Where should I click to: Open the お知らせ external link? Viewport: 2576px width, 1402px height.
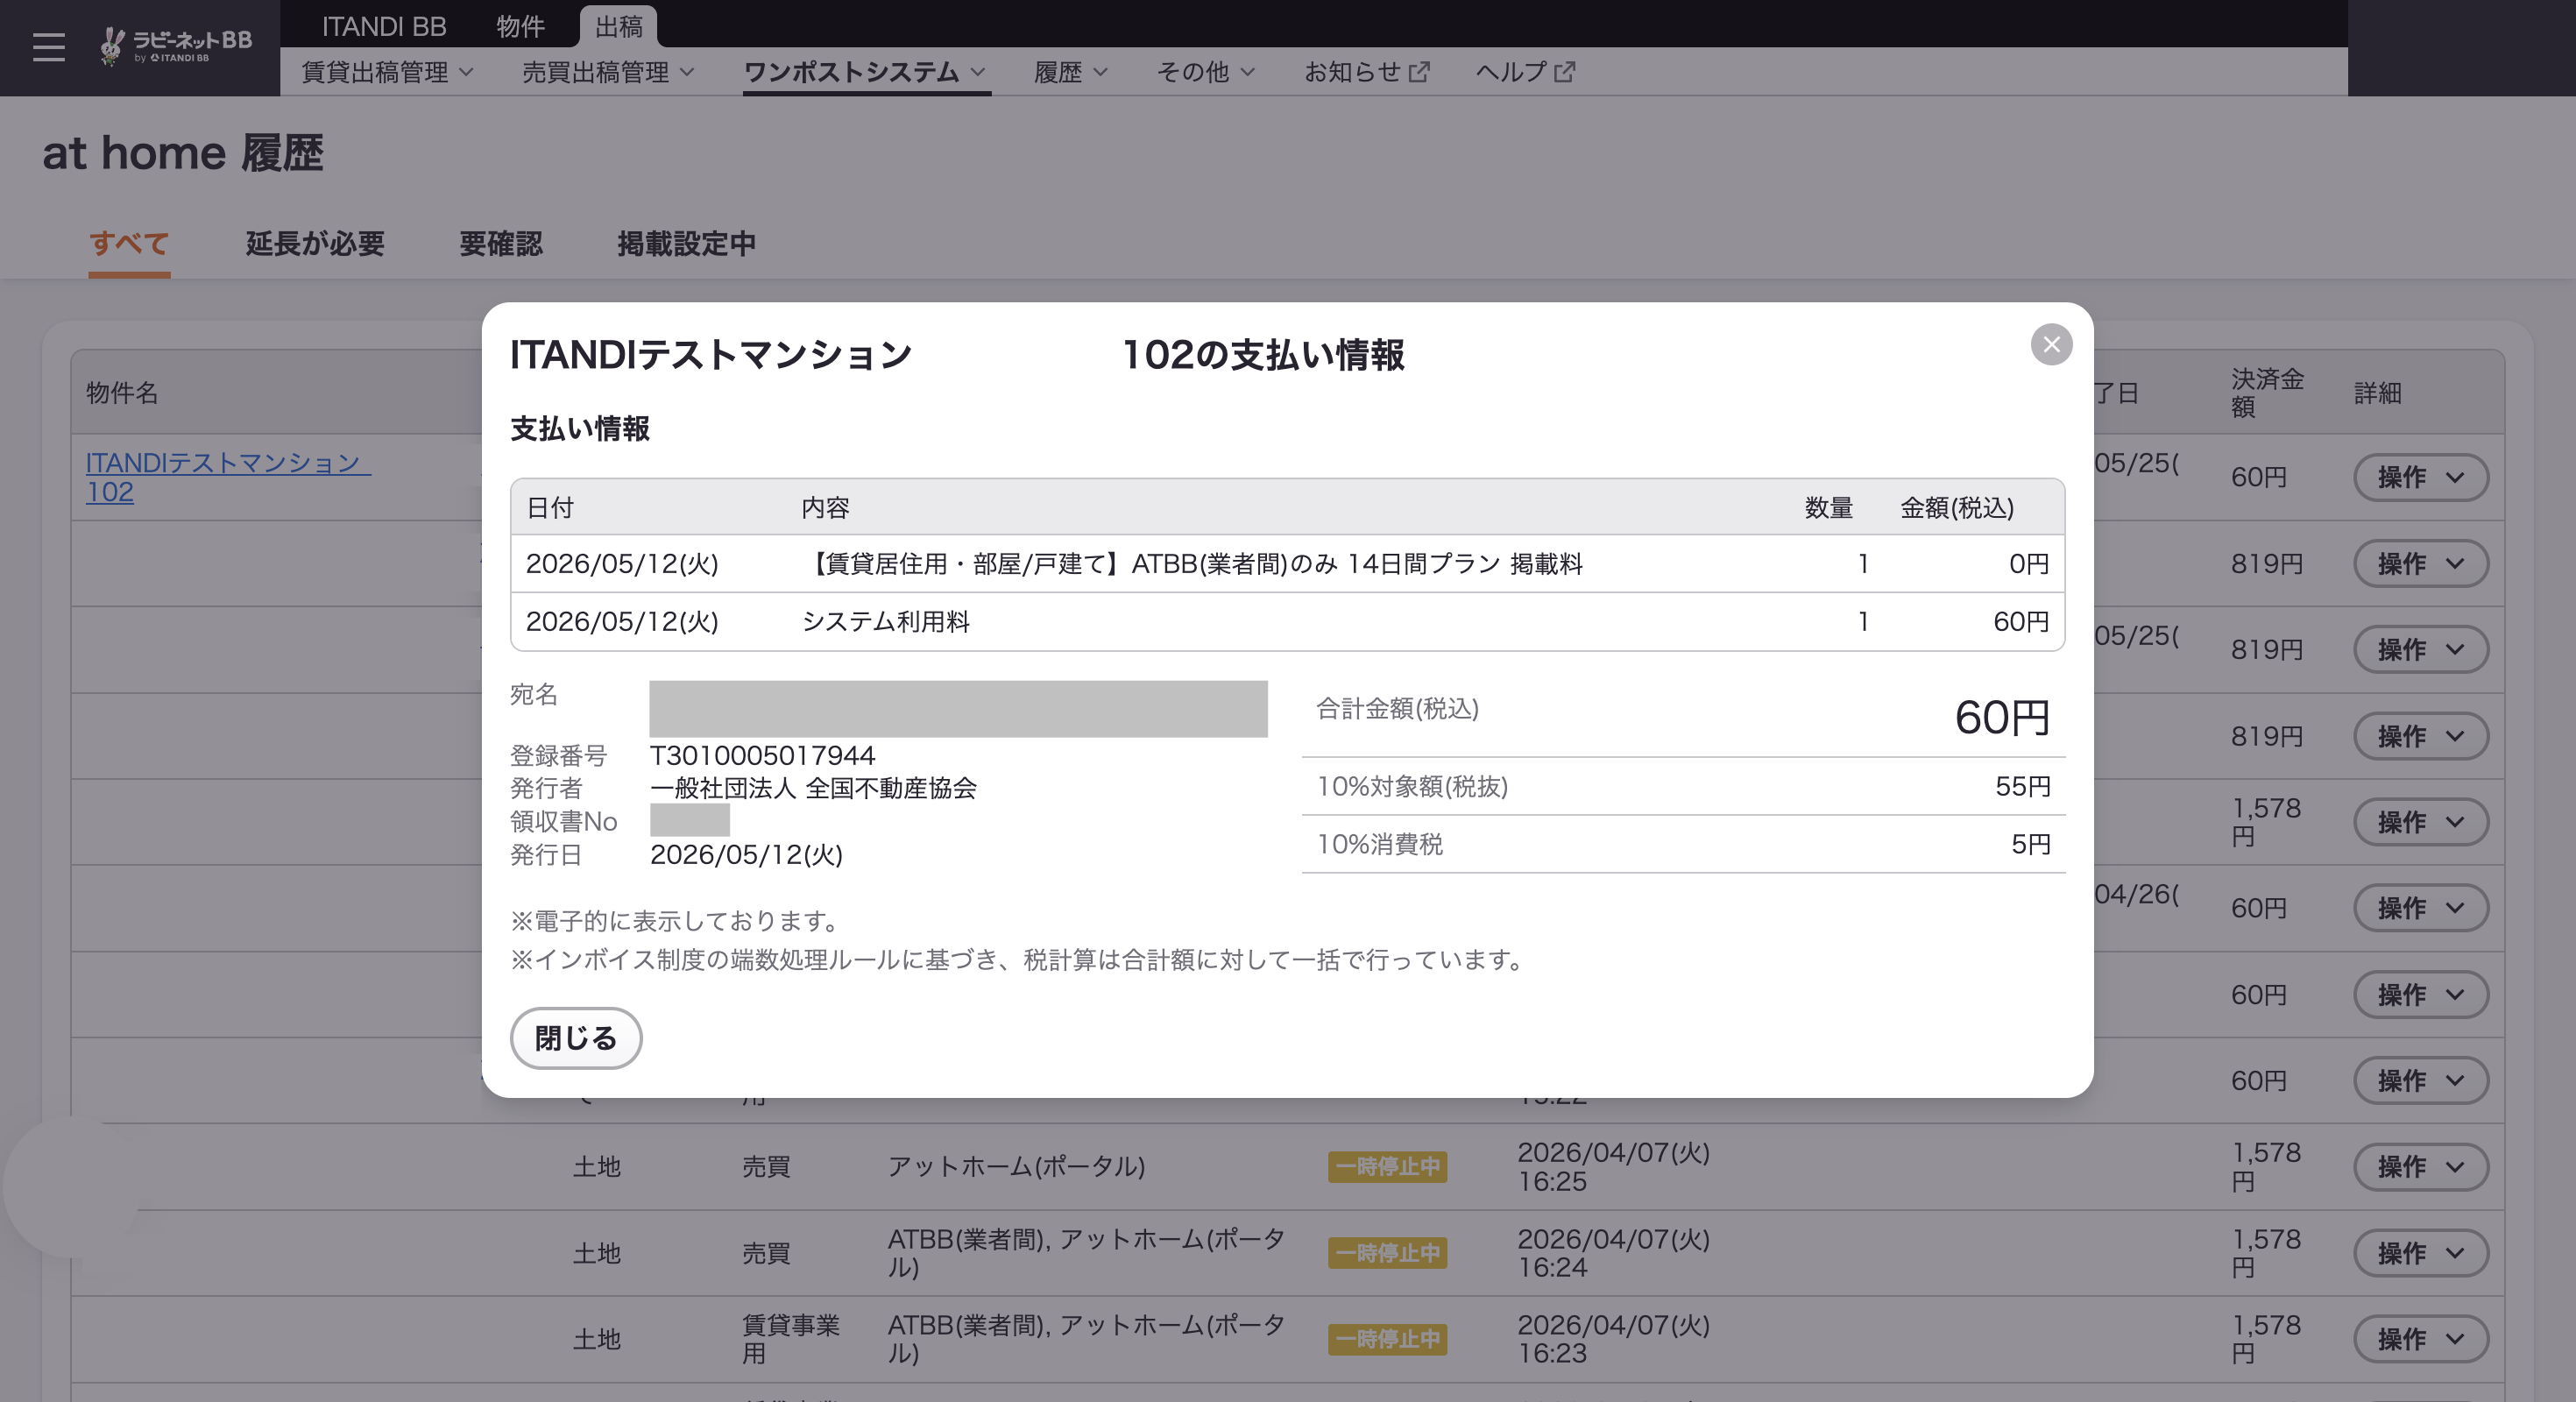[x=1367, y=72]
